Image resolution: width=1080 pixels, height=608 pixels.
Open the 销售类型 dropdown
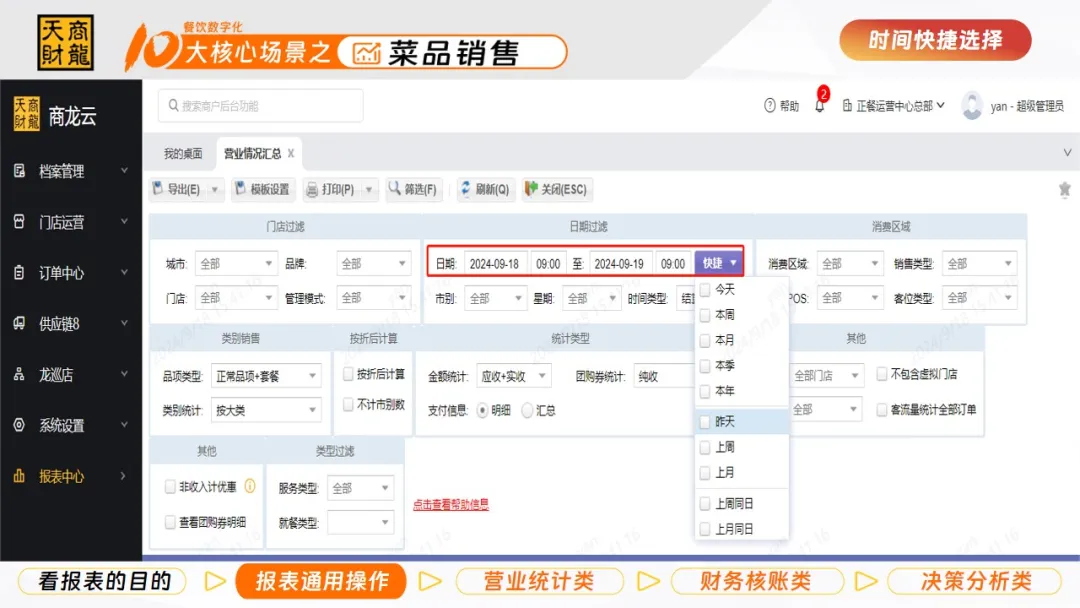coord(979,264)
